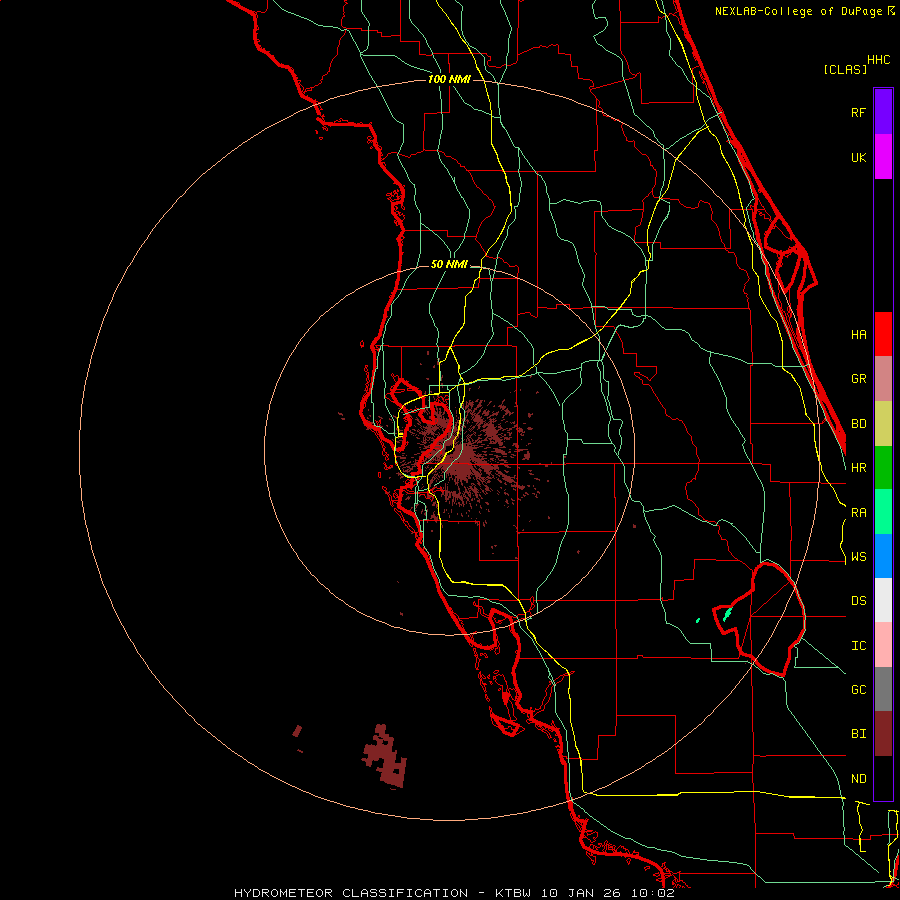Click the green rain echo near Lake Okeechobee

[x=728, y=614]
